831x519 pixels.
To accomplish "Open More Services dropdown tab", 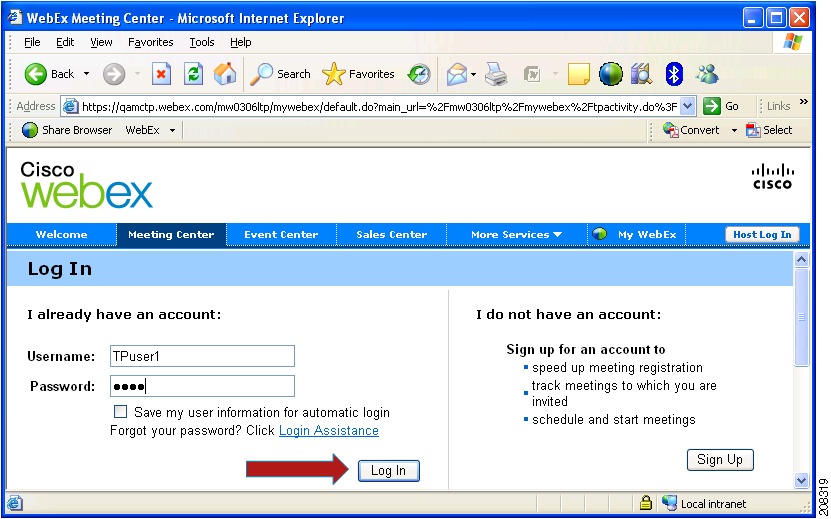I will pos(516,234).
